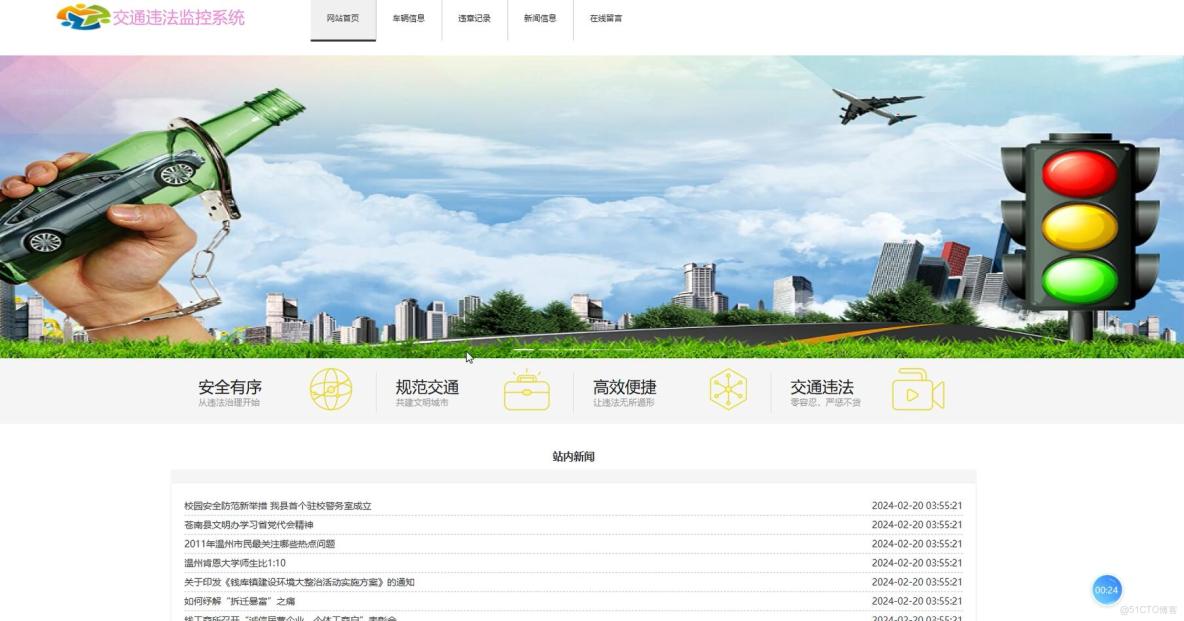Click the airplane image in the banner
This screenshot has height=621, width=1184.
(874, 103)
